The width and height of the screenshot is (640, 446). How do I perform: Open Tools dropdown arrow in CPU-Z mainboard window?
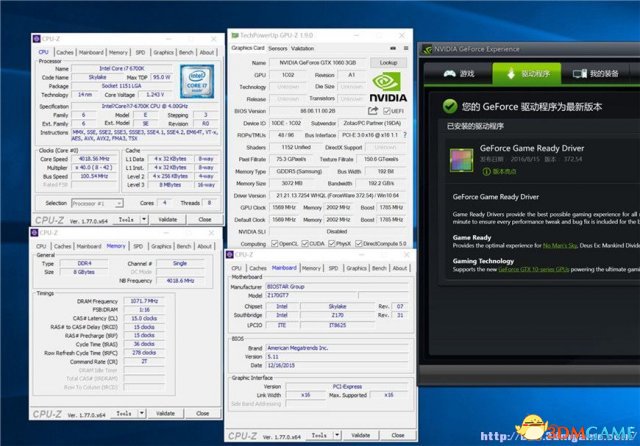337,435
